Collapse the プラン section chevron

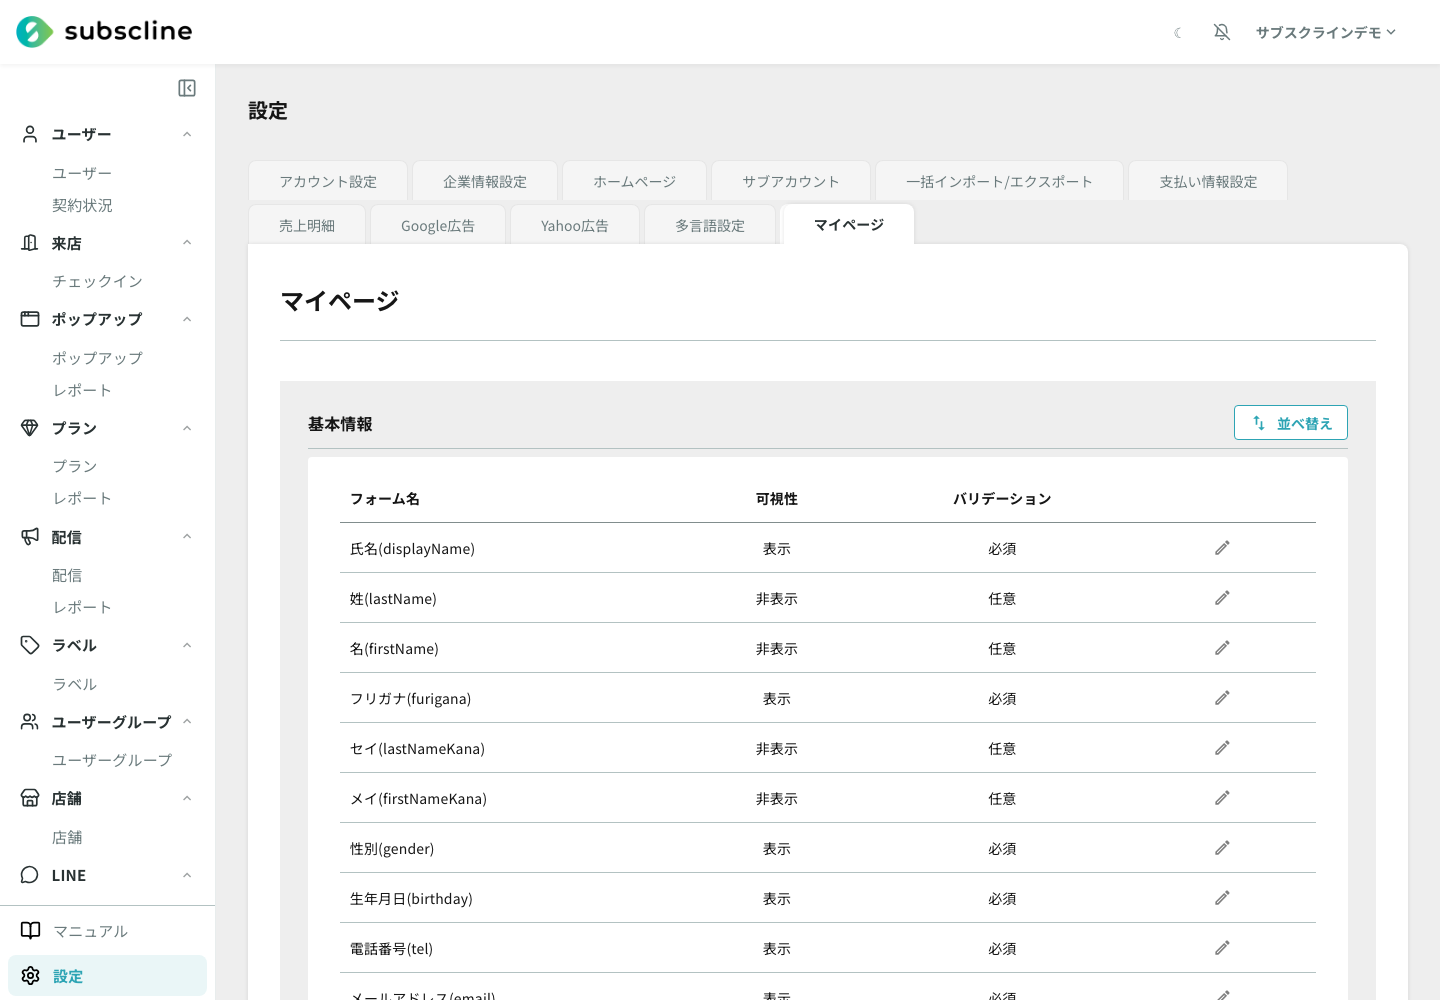pyautogui.click(x=187, y=428)
